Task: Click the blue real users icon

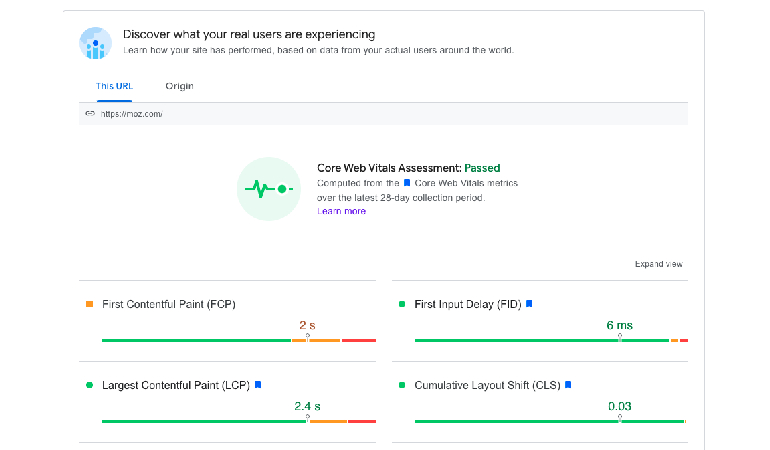Action: pyautogui.click(x=95, y=41)
